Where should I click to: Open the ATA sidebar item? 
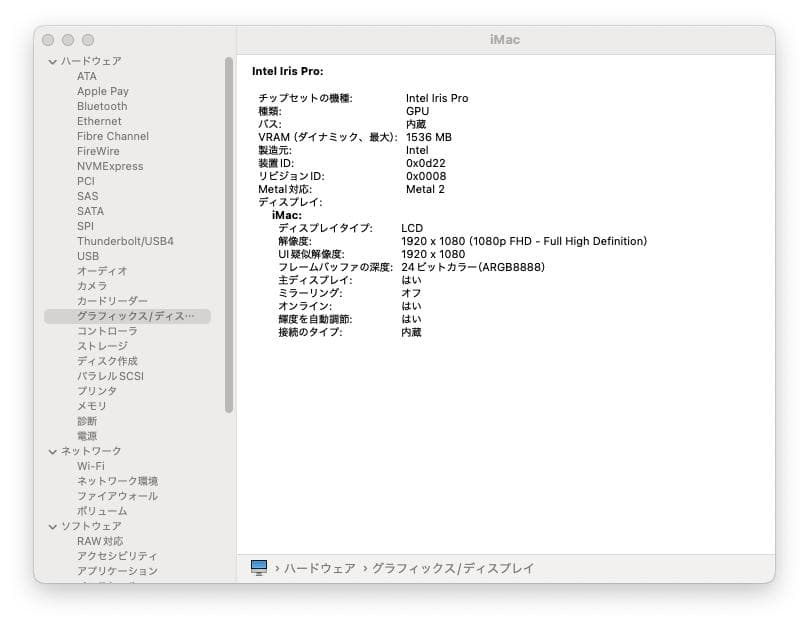pos(87,76)
